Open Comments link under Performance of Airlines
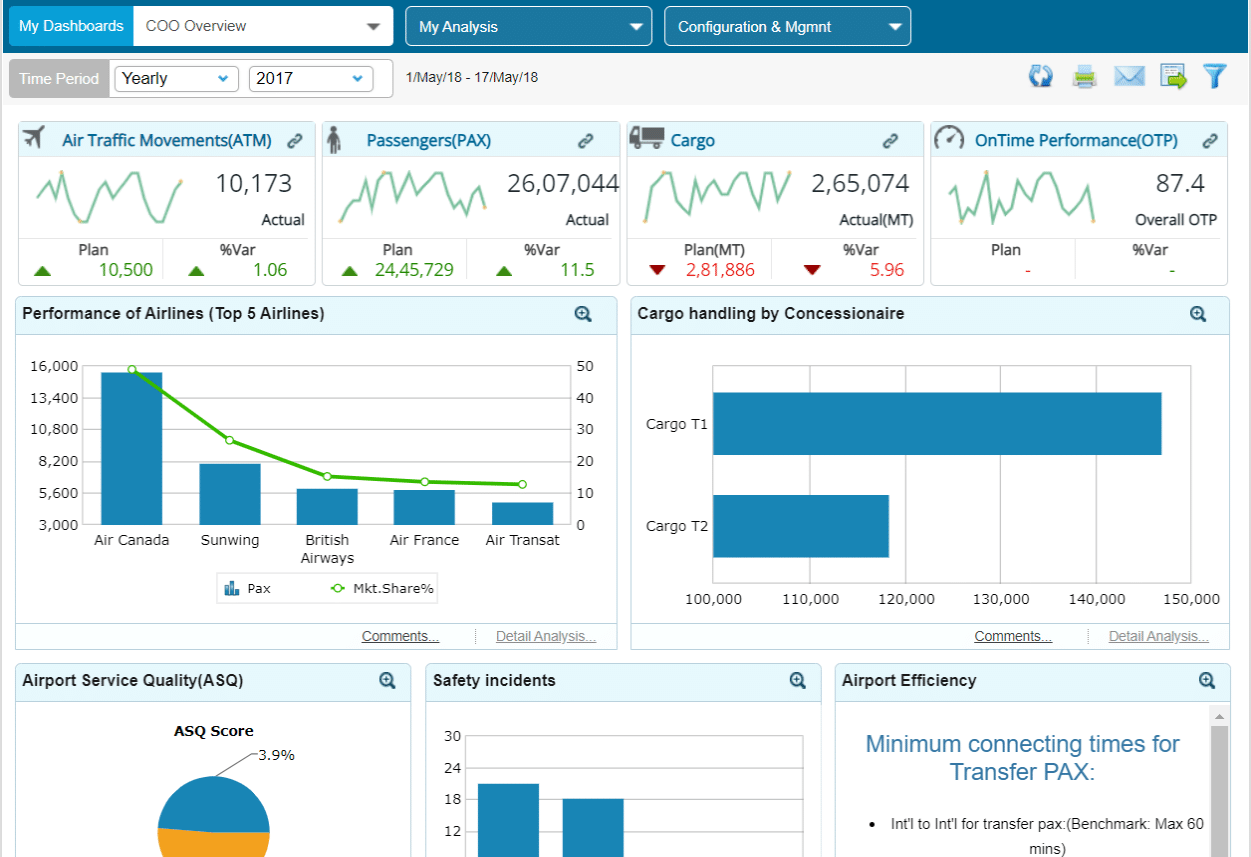The width and height of the screenshot is (1251, 857). tap(400, 637)
